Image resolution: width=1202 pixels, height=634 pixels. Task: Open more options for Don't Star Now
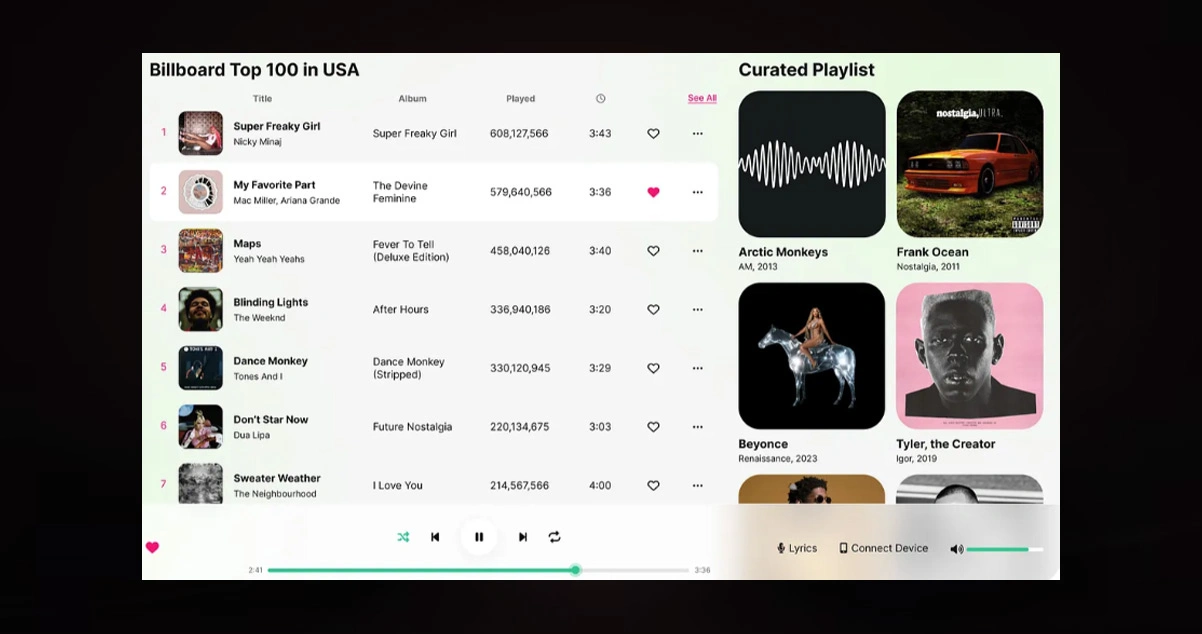click(x=697, y=427)
